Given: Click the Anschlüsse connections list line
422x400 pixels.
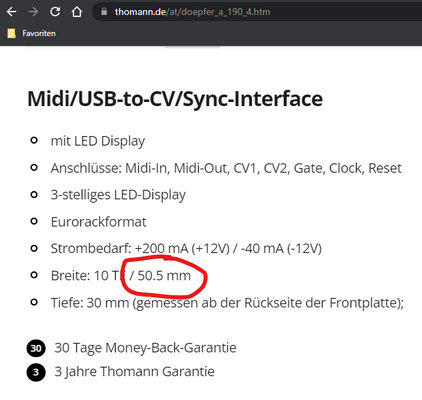Looking at the screenshot, I should 226,168.
